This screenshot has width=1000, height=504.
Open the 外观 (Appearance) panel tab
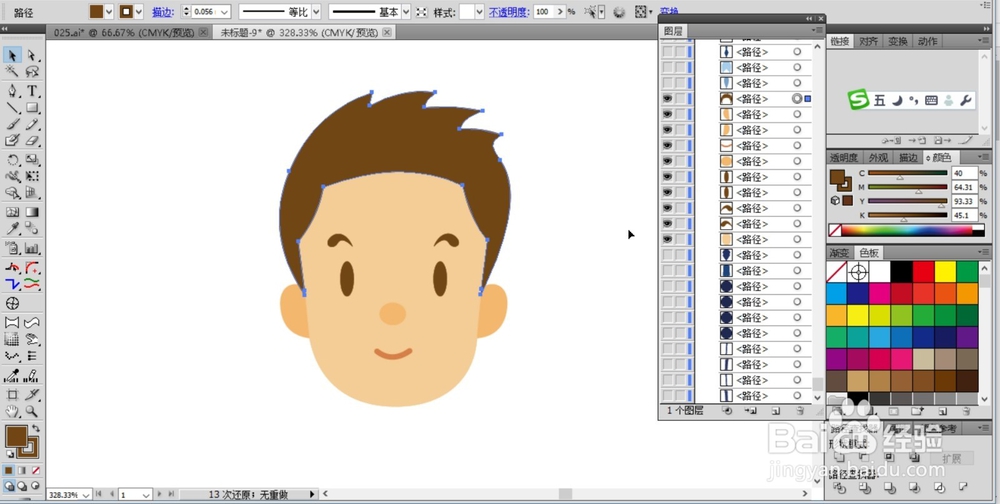[x=878, y=157]
